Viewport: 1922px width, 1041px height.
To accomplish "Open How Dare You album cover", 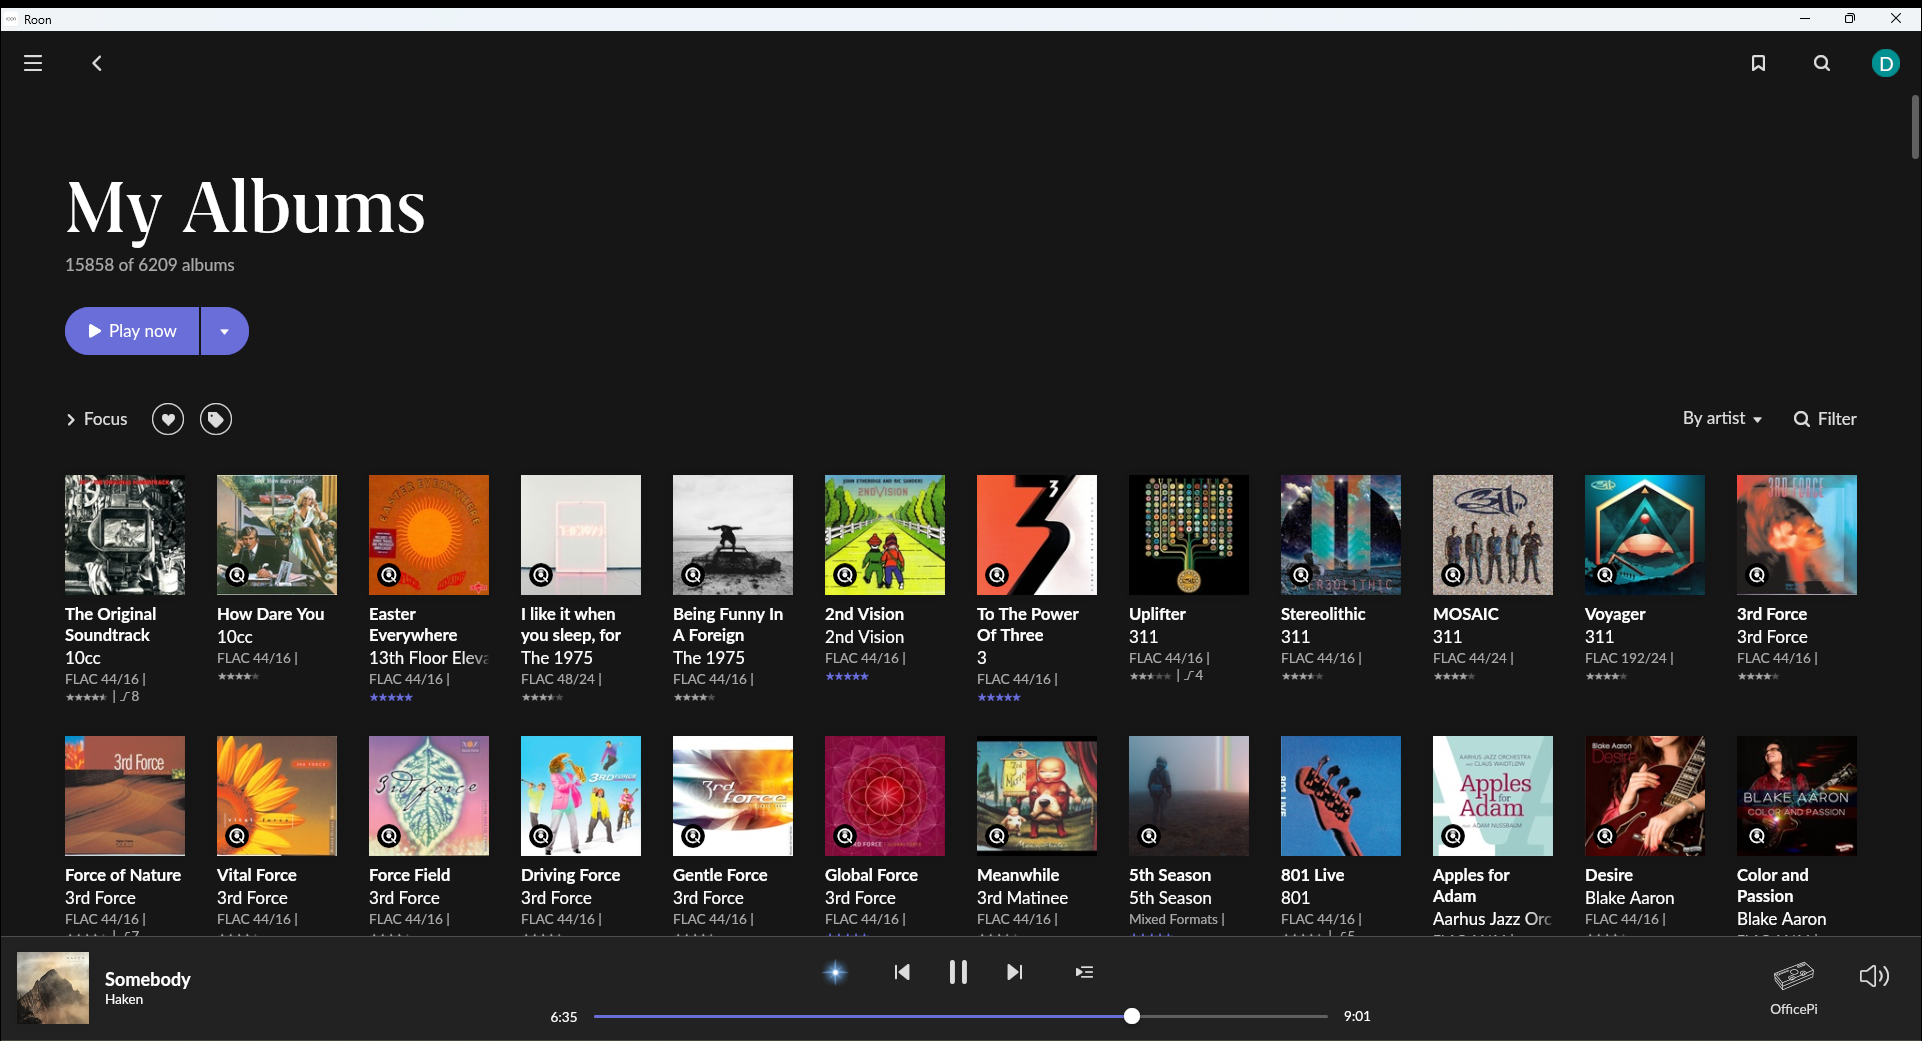I will 277,535.
